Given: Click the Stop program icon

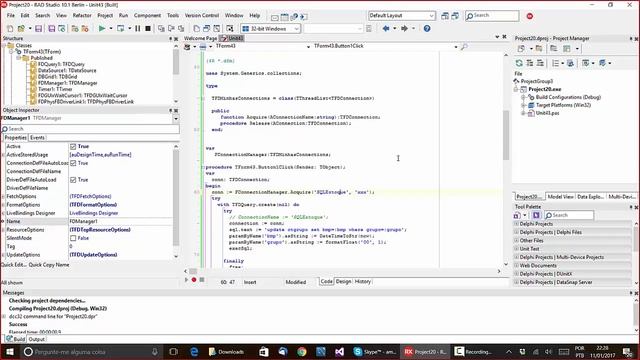Looking at the screenshot, I should pos(148,29).
